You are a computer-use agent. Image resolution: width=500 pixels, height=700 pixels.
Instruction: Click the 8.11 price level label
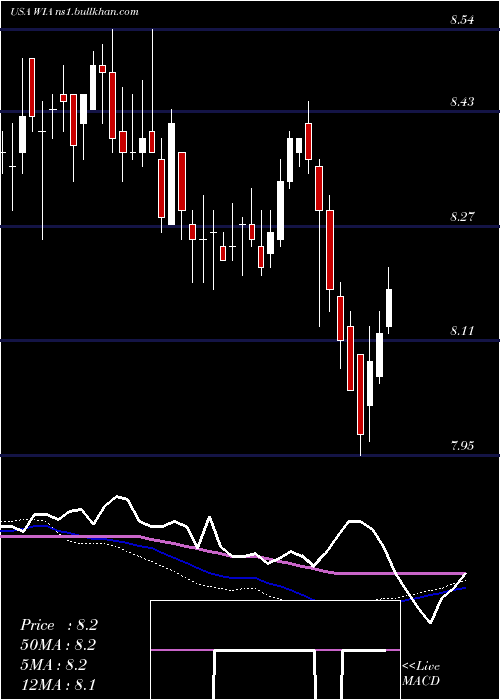[462, 331]
